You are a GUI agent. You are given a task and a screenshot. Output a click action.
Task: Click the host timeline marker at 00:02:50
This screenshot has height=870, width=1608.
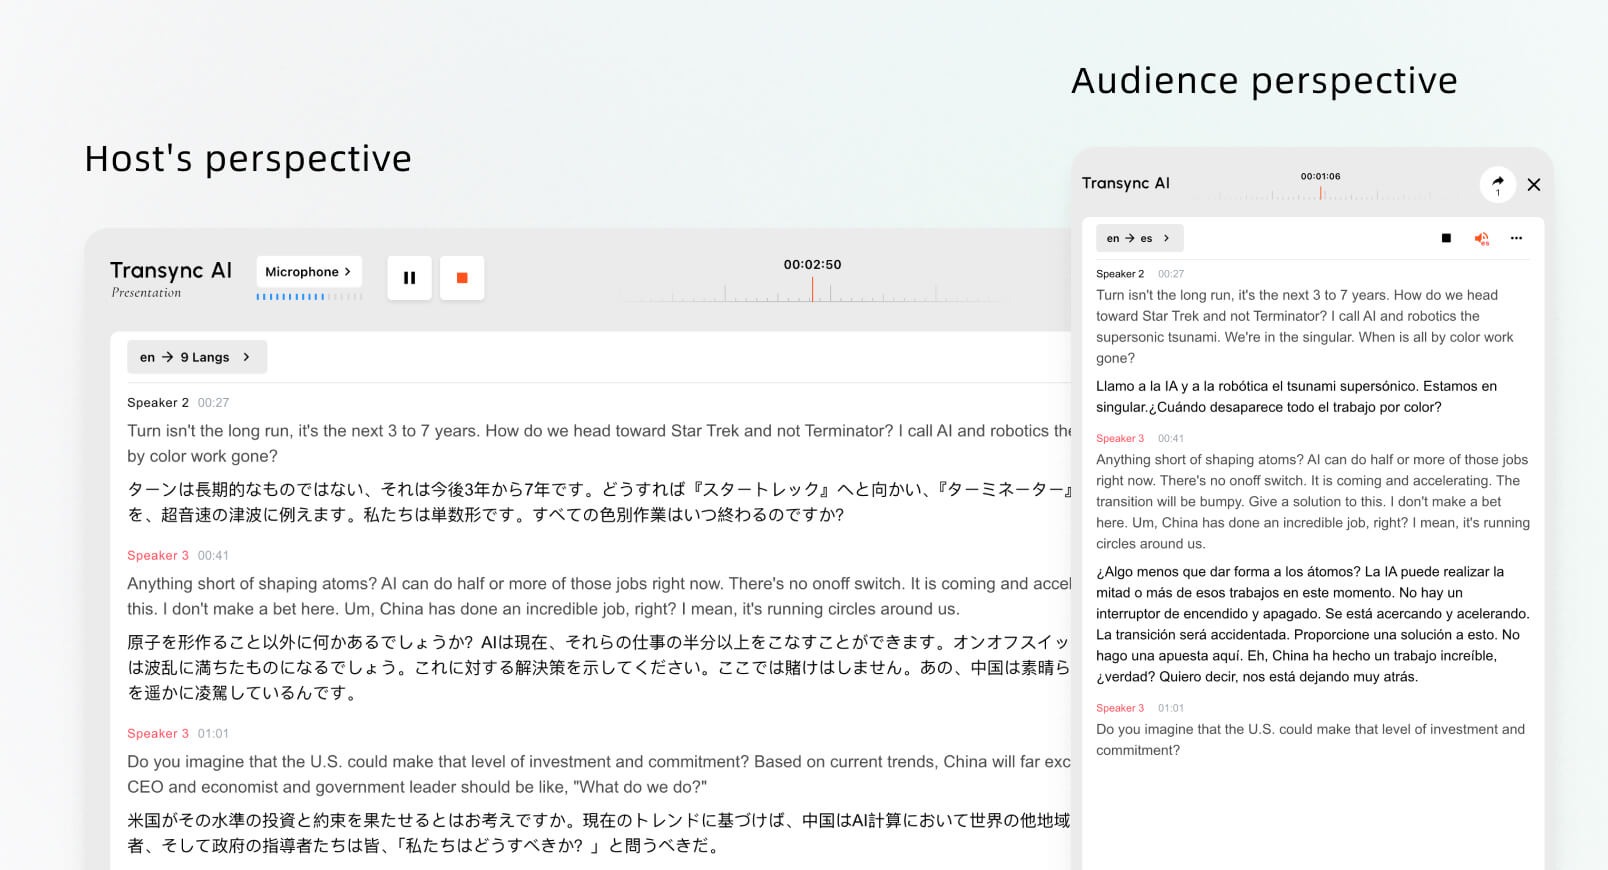pos(812,290)
